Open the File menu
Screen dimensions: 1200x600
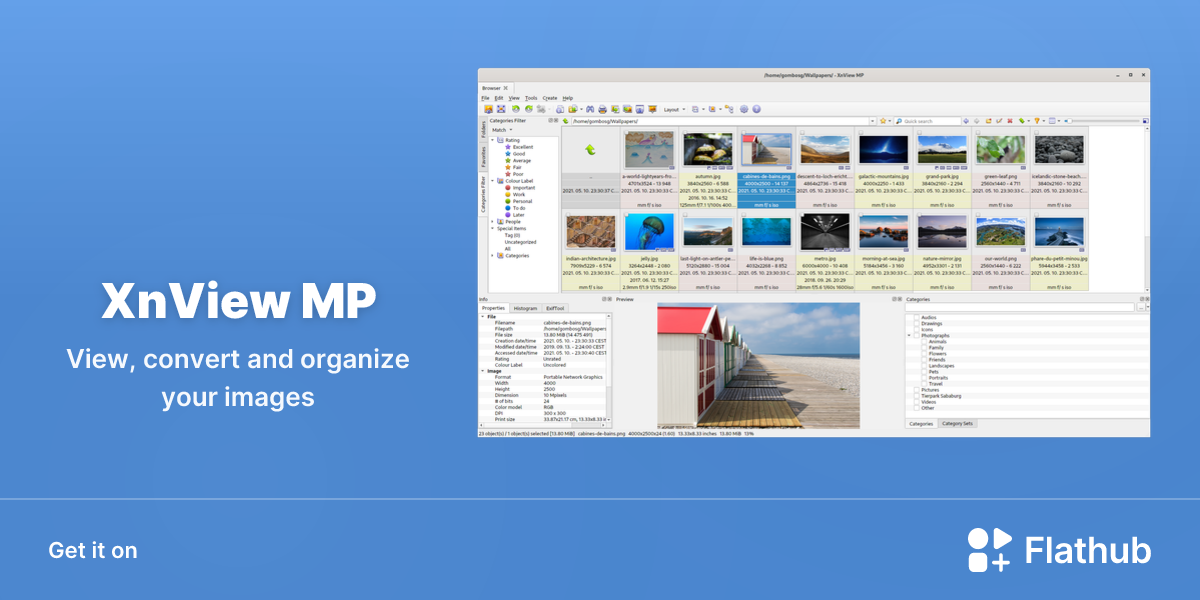click(485, 98)
